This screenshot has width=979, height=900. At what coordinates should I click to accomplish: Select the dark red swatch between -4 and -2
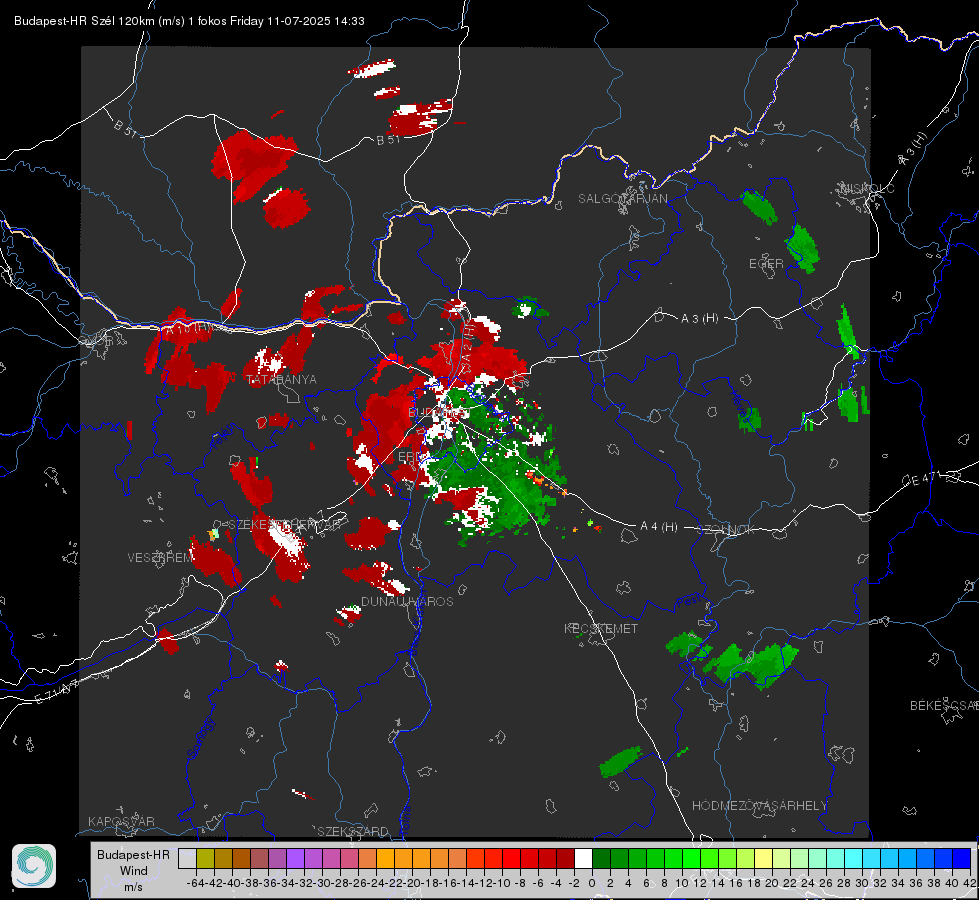point(565,858)
